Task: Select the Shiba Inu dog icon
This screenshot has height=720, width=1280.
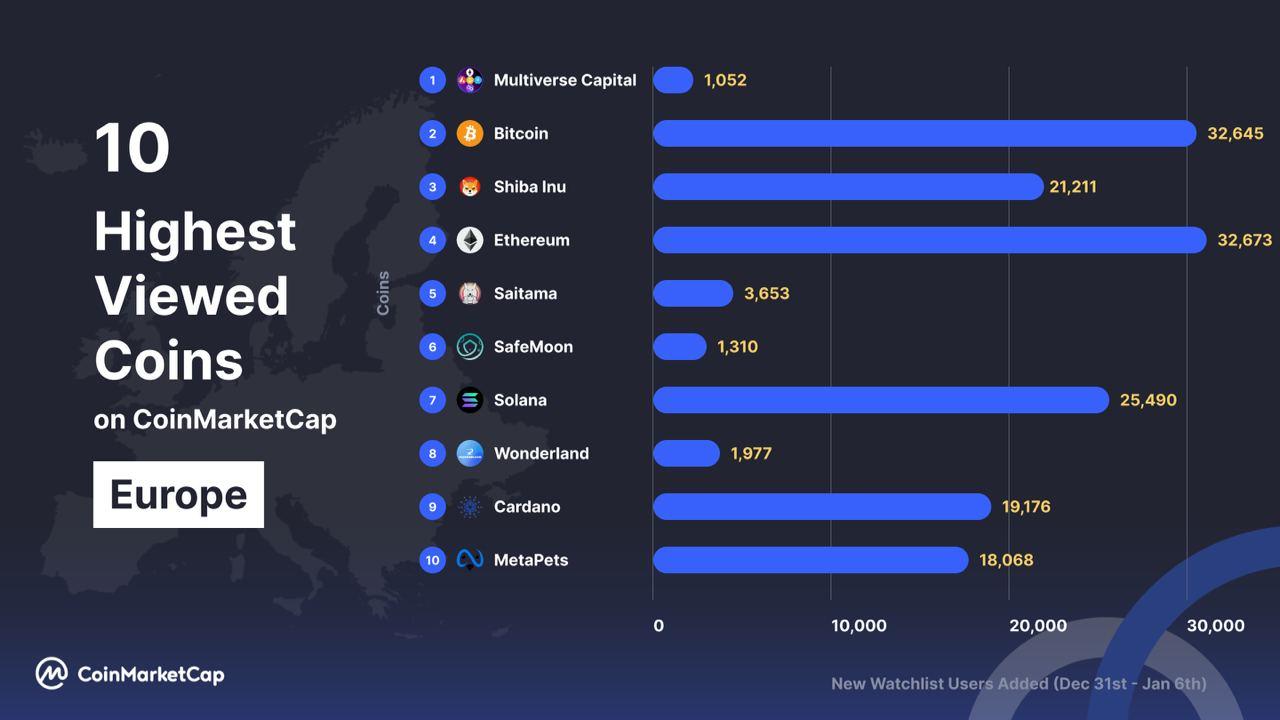Action: click(470, 187)
